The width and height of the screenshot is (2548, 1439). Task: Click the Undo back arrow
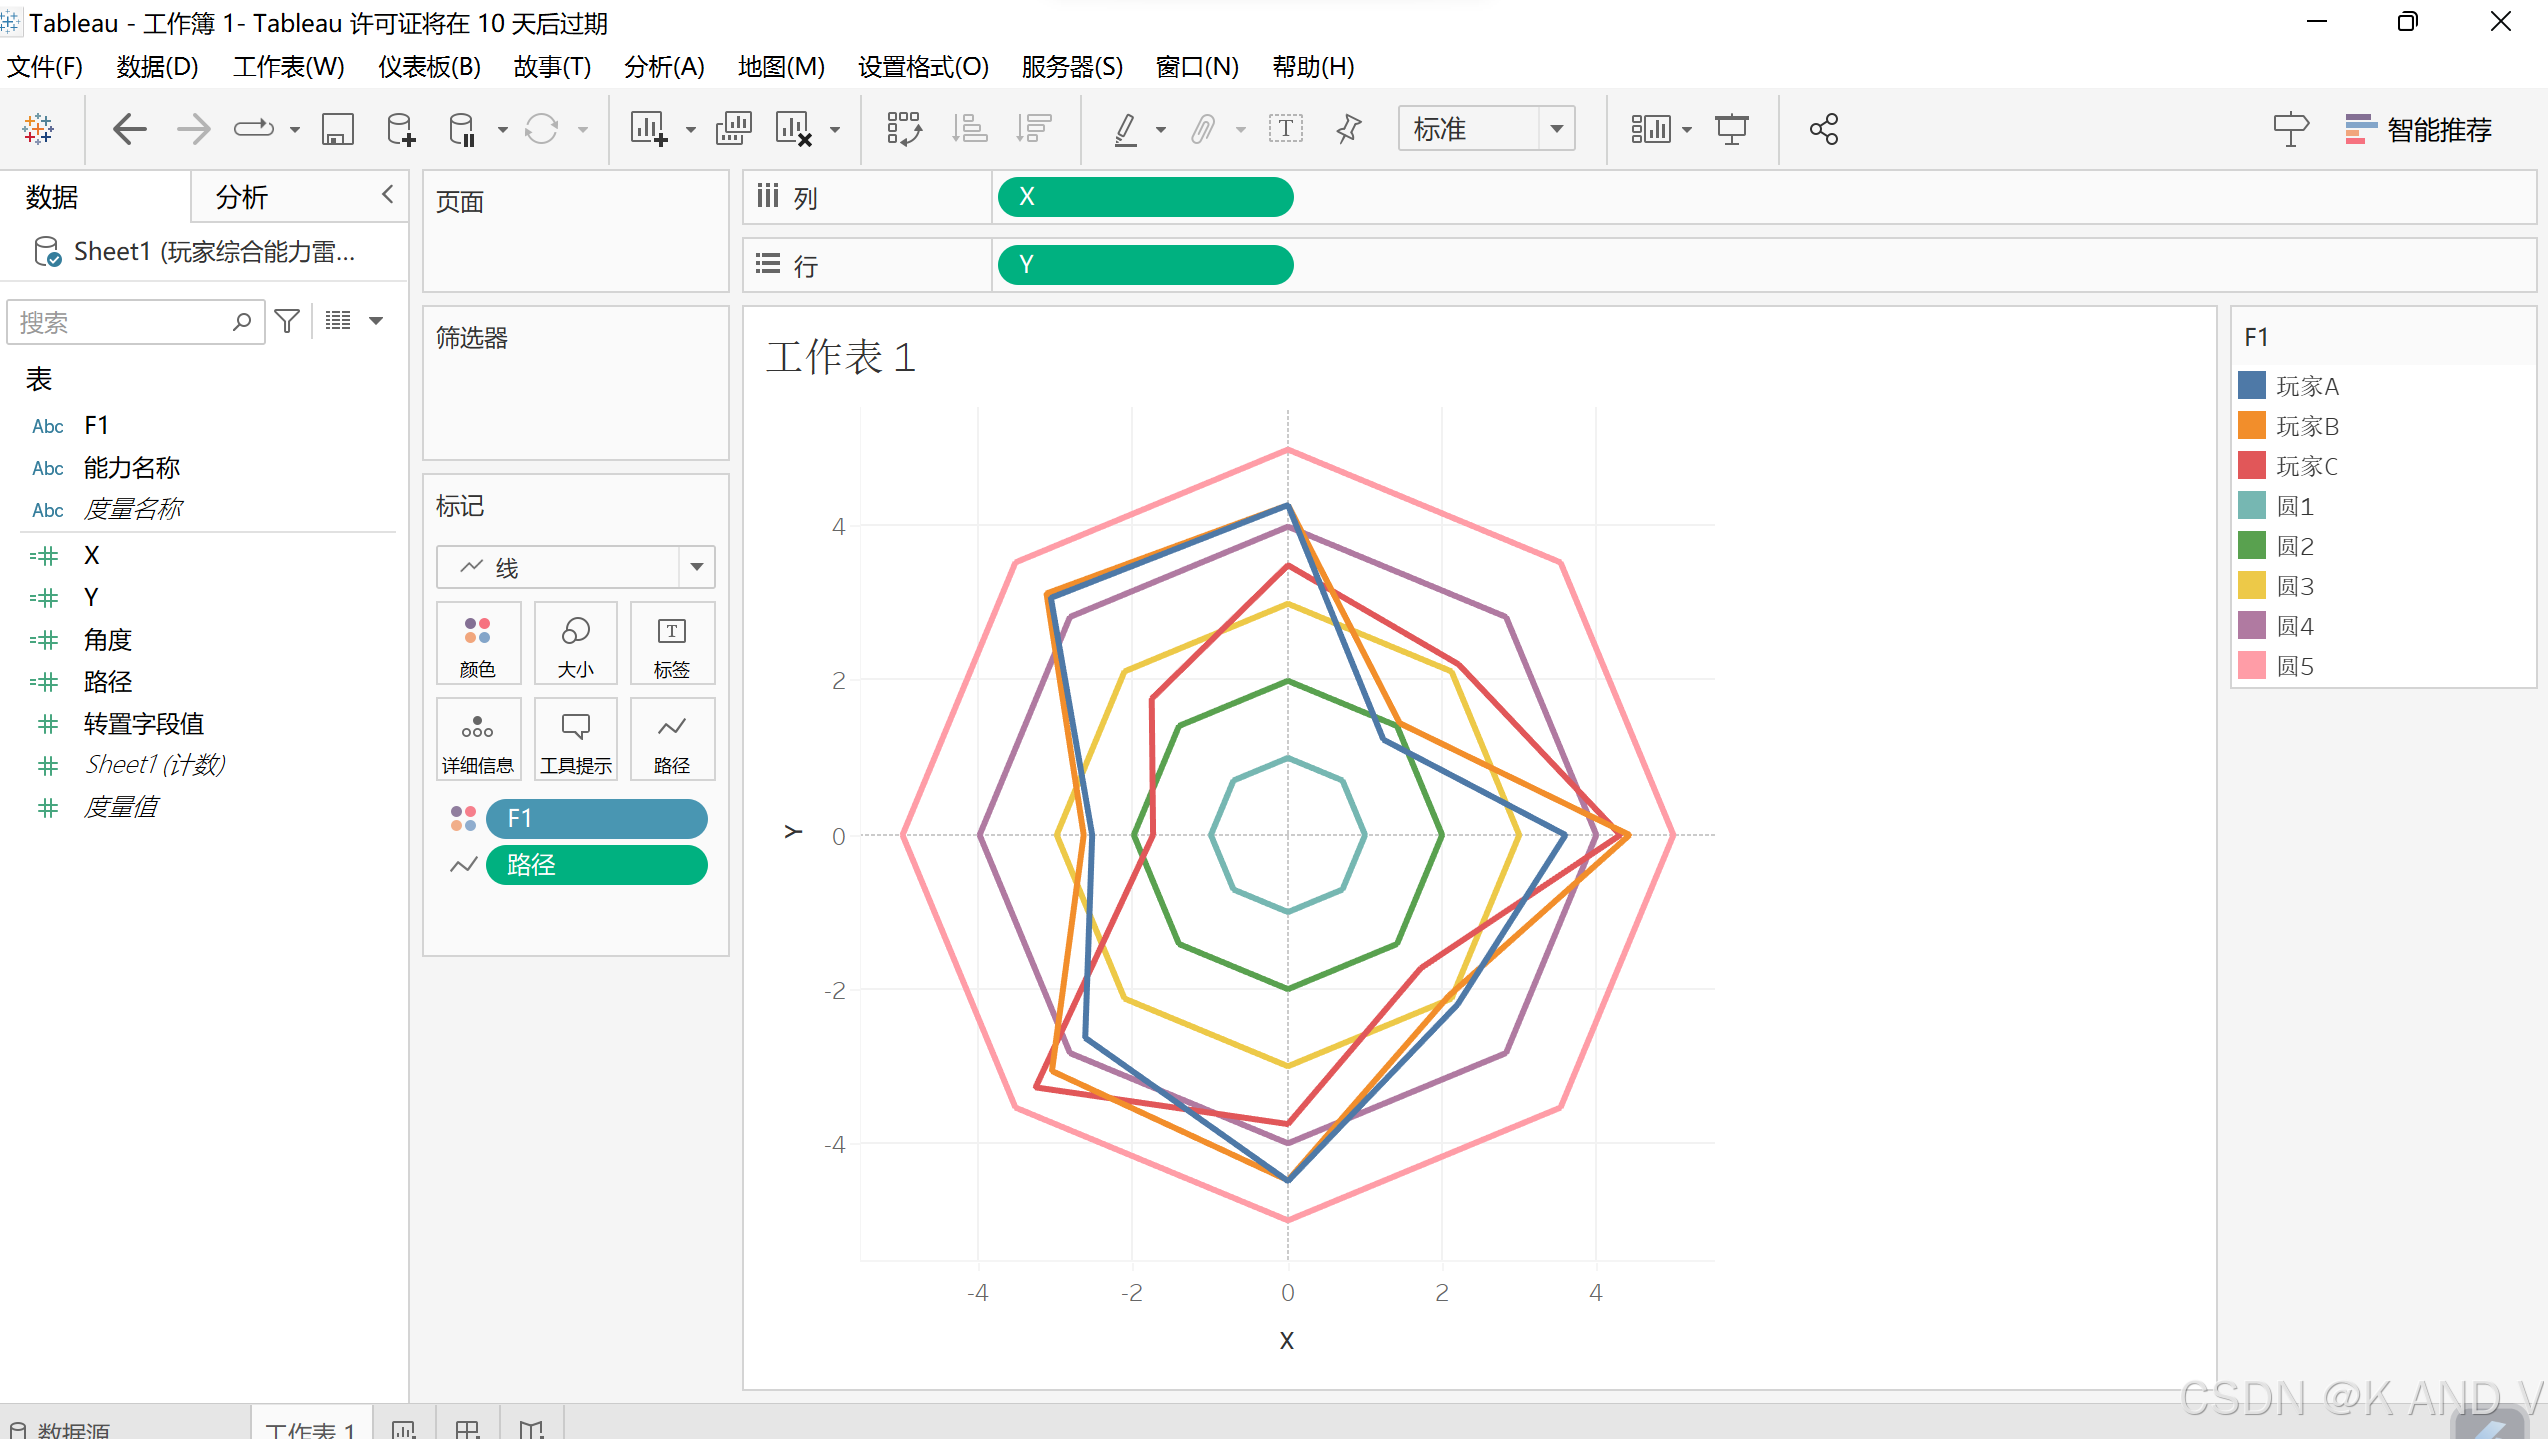(130, 129)
